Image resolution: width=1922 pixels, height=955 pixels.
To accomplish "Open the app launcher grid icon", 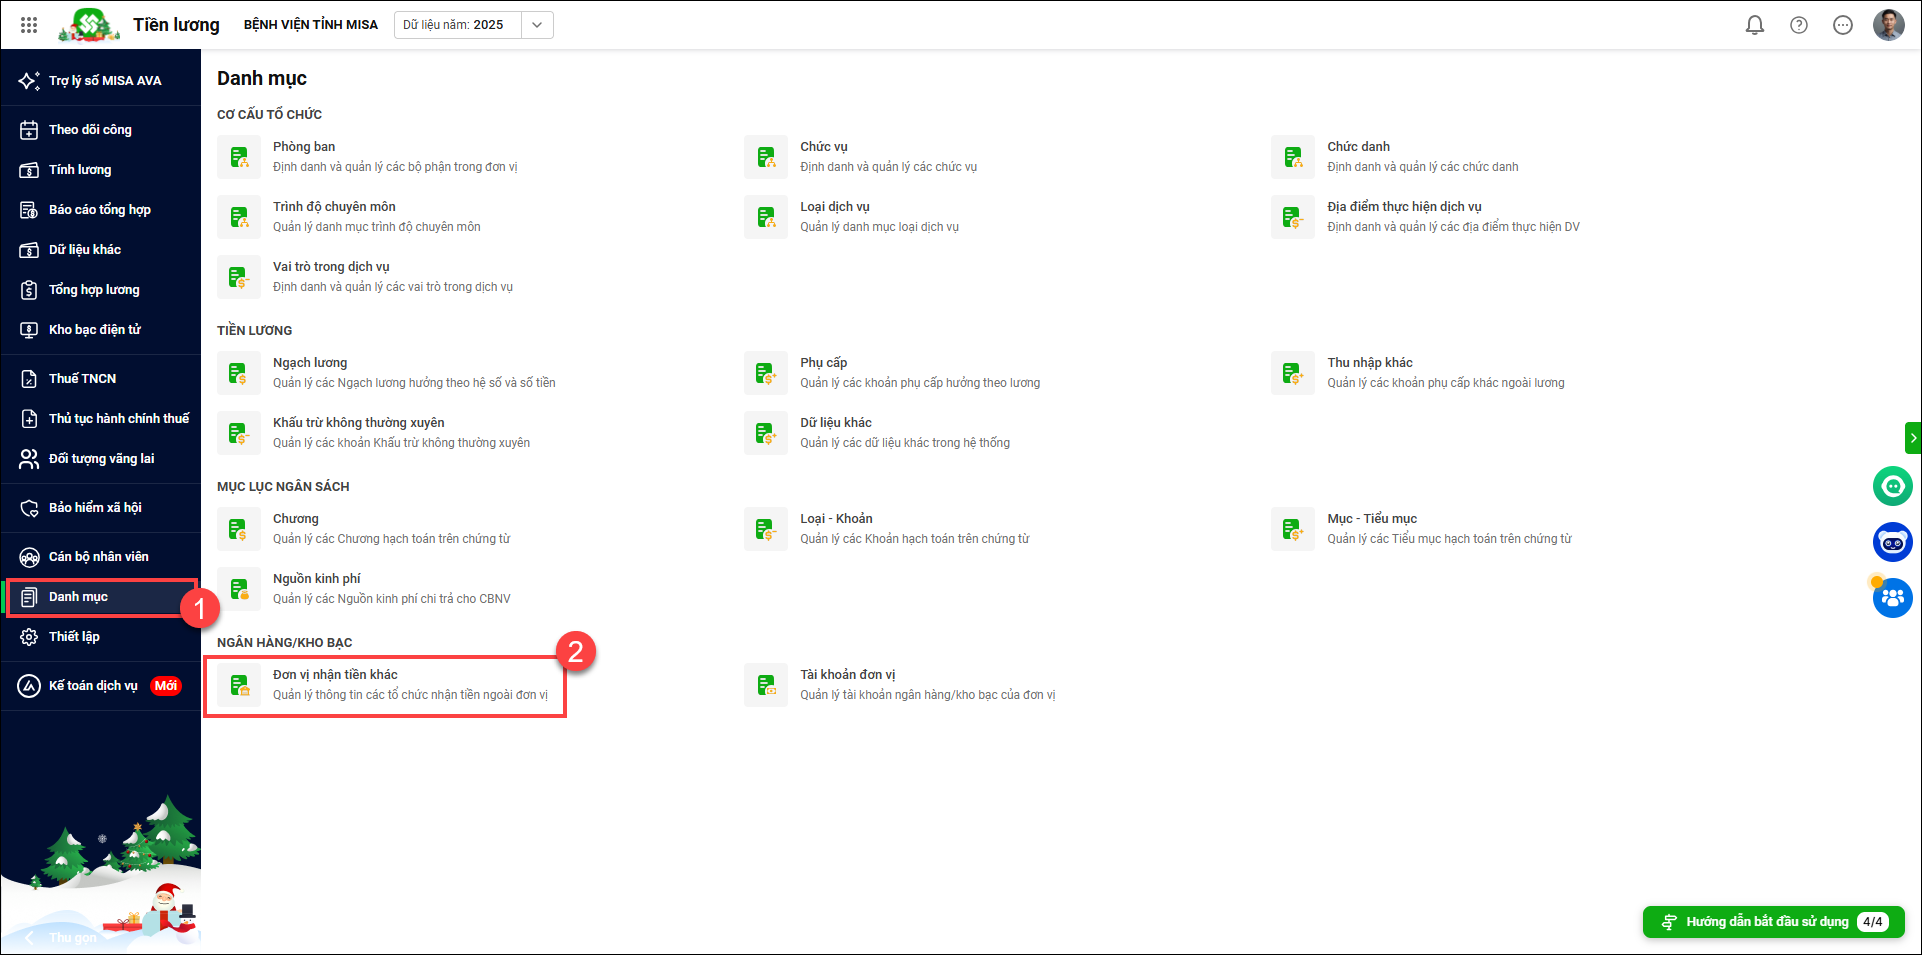I will [29, 25].
